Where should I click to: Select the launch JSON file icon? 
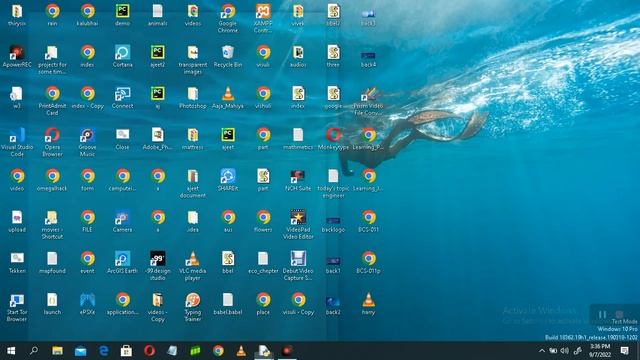[52, 300]
